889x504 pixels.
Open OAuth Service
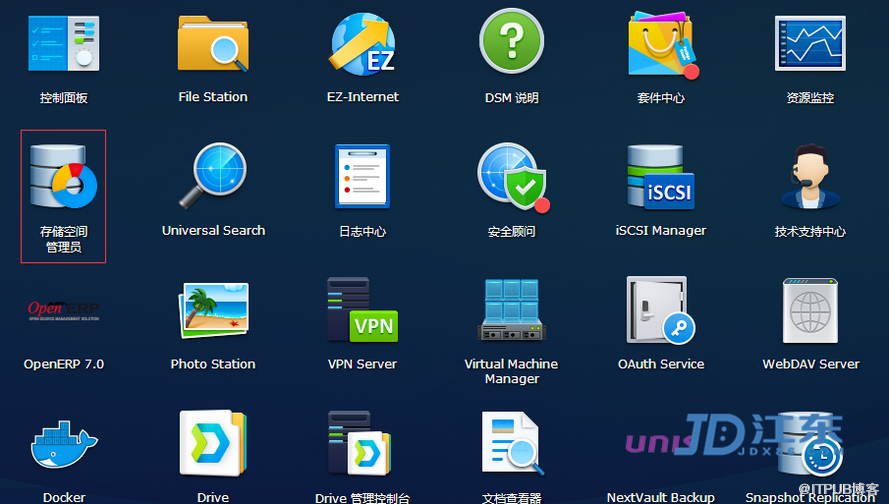click(661, 310)
